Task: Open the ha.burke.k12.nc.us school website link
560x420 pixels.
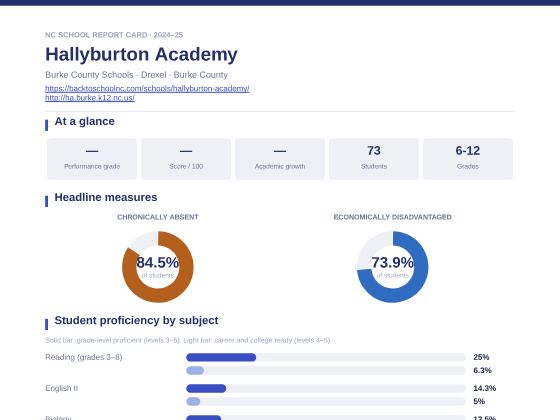Action: coord(90,98)
